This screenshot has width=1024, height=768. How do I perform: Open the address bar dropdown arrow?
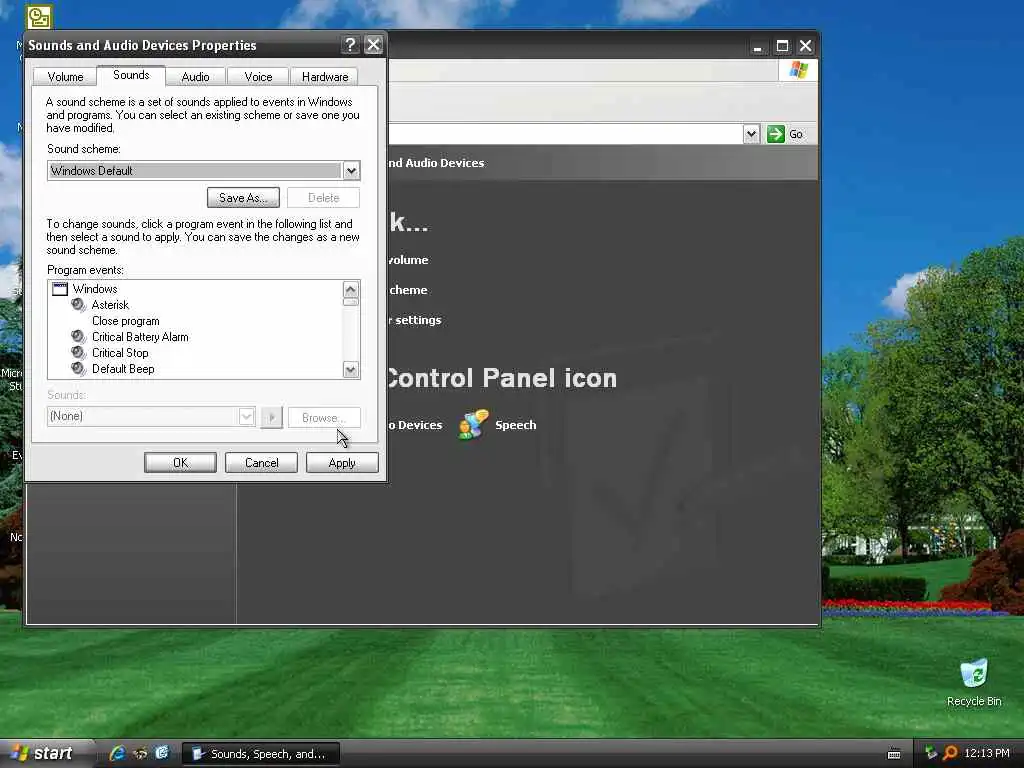tap(752, 134)
